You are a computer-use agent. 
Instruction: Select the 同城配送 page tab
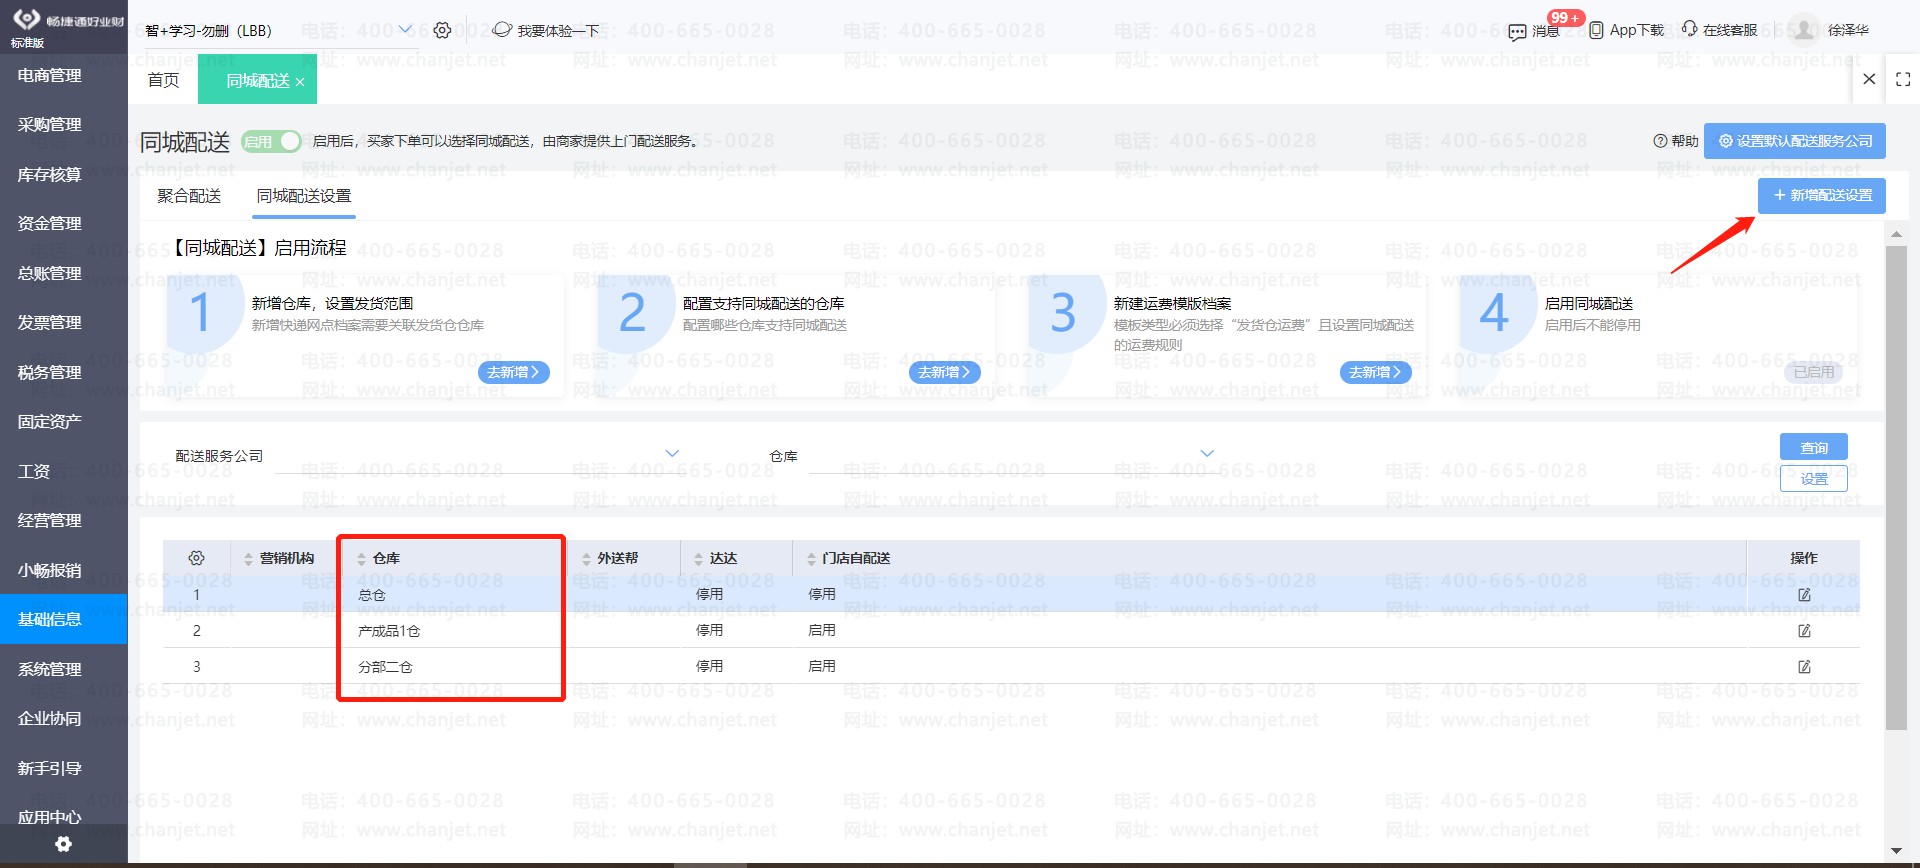click(257, 80)
